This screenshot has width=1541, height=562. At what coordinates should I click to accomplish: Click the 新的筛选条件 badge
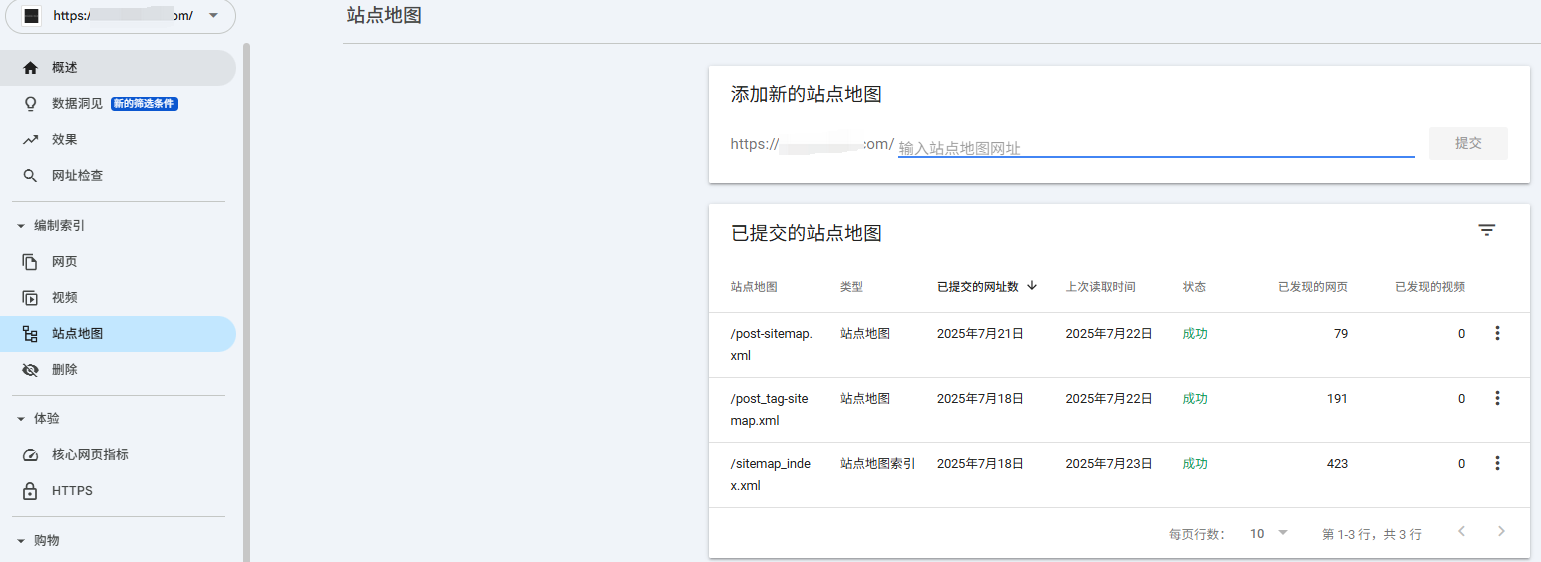[x=145, y=104]
